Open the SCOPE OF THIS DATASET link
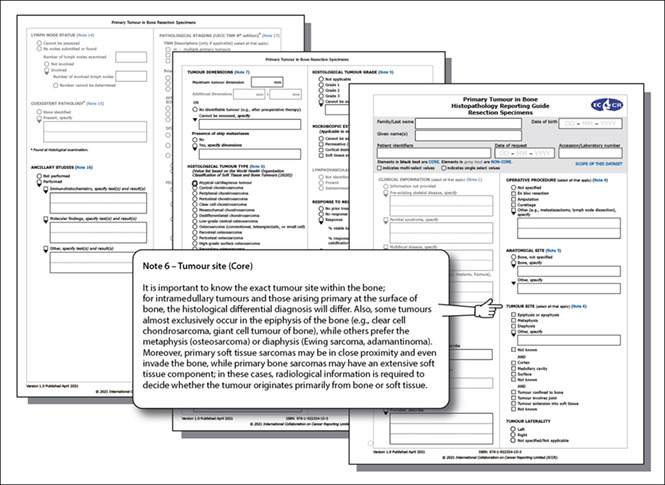 [599, 164]
